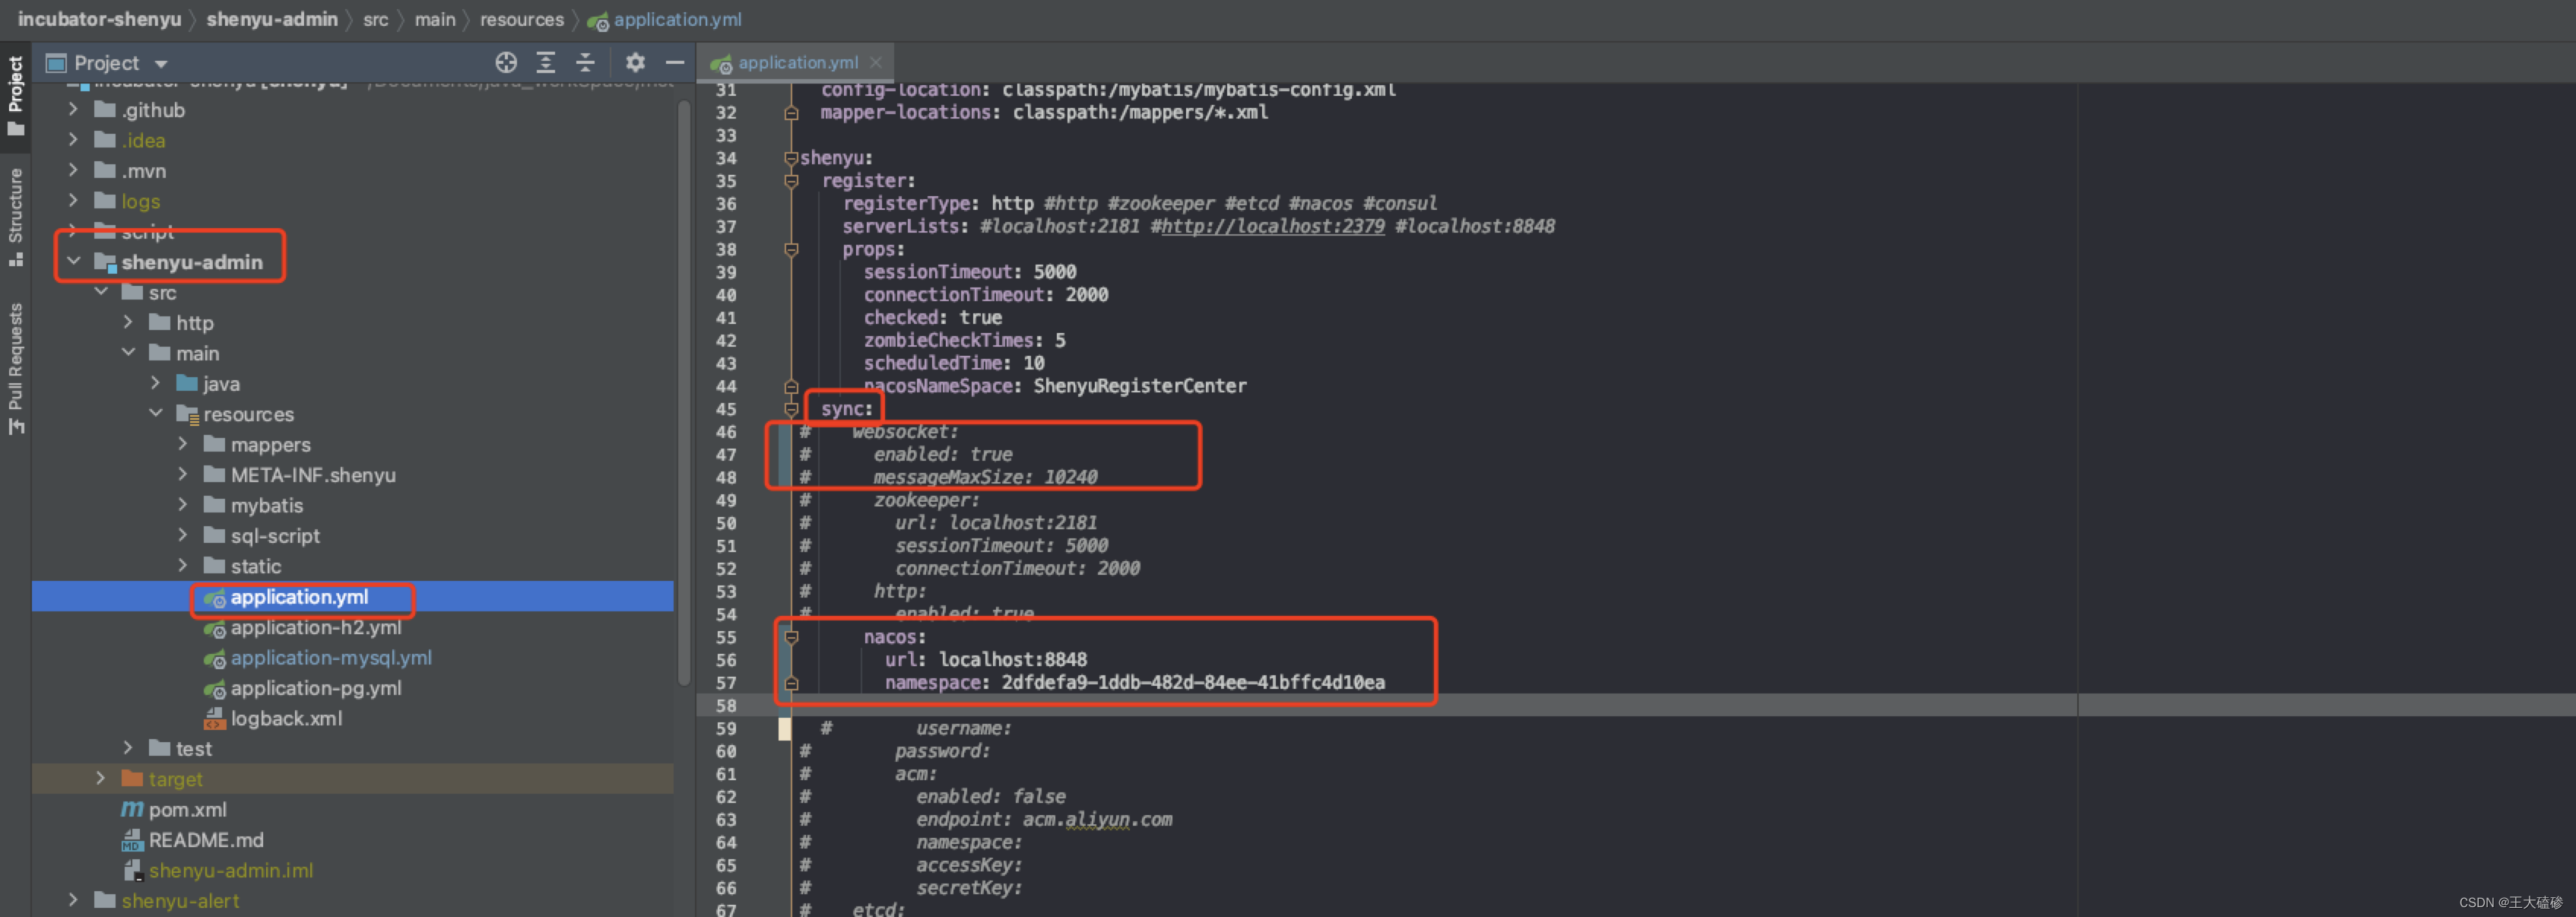Expand the .github folder
This screenshot has height=917, width=2576.
pyautogui.click(x=73, y=109)
